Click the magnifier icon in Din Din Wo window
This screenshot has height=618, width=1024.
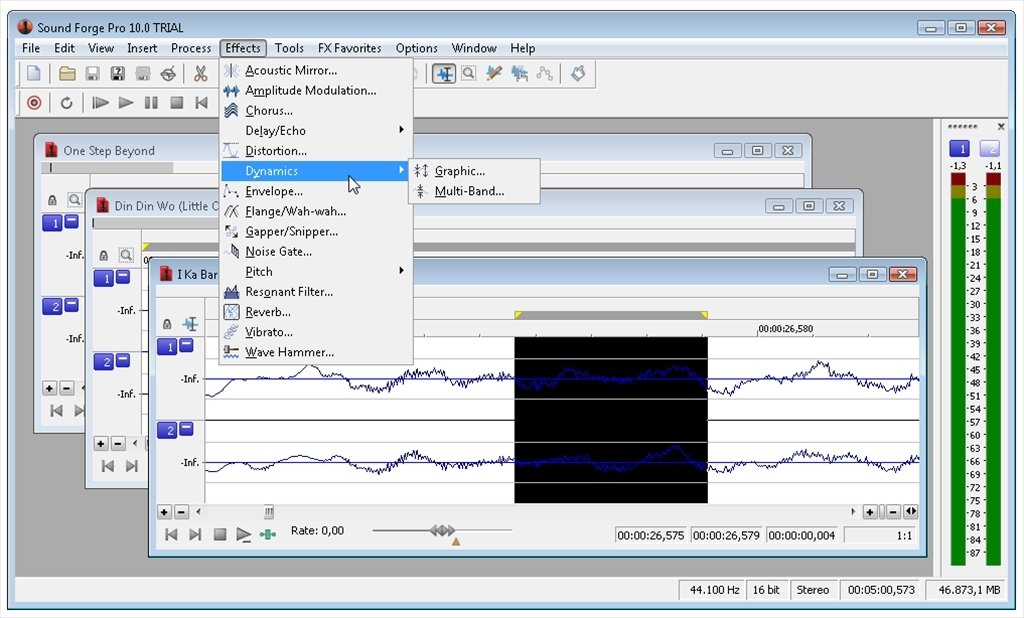coord(126,255)
